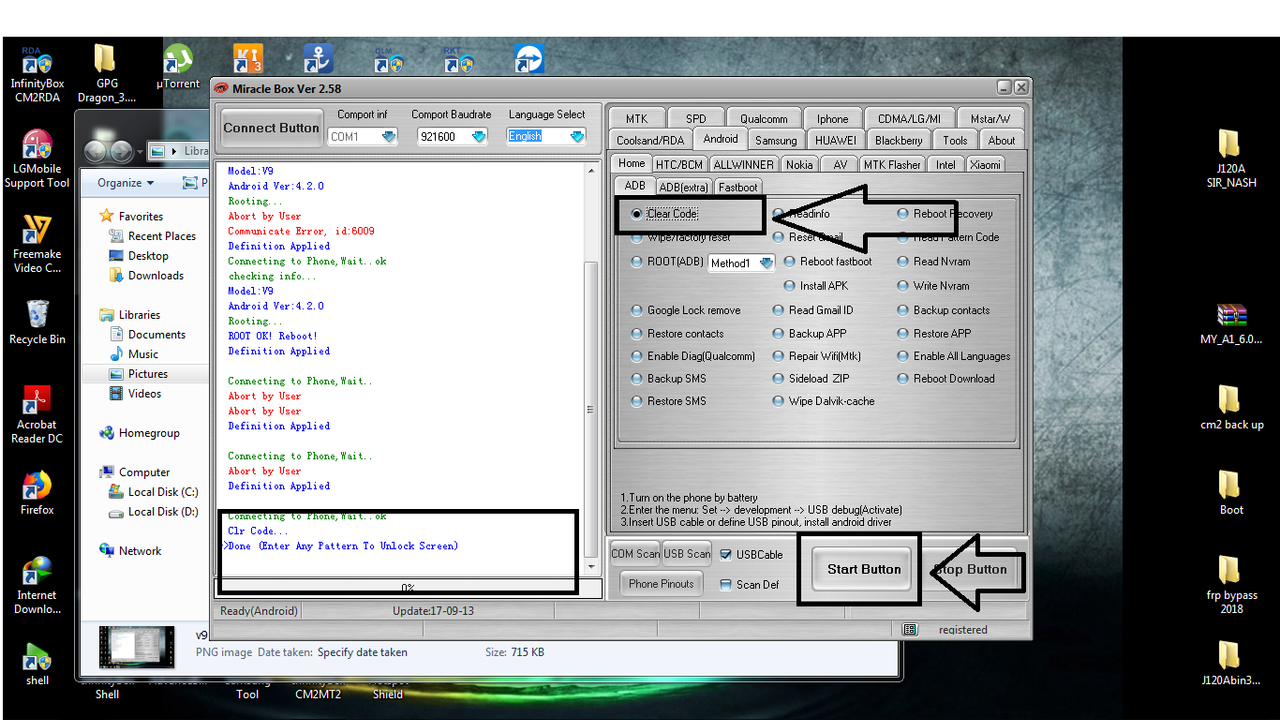The image size is (1280, 720).
Task: Select the Backup contacts radio option
Action: (903, 311)
